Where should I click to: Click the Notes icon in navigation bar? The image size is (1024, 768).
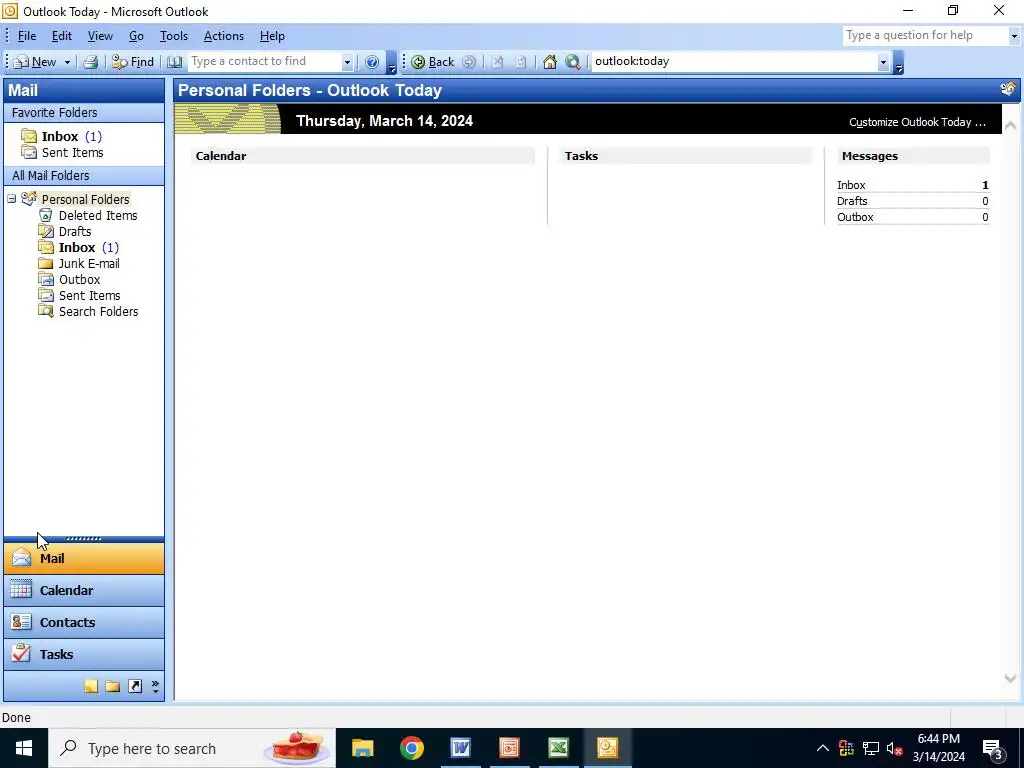[x=91, y=686]
